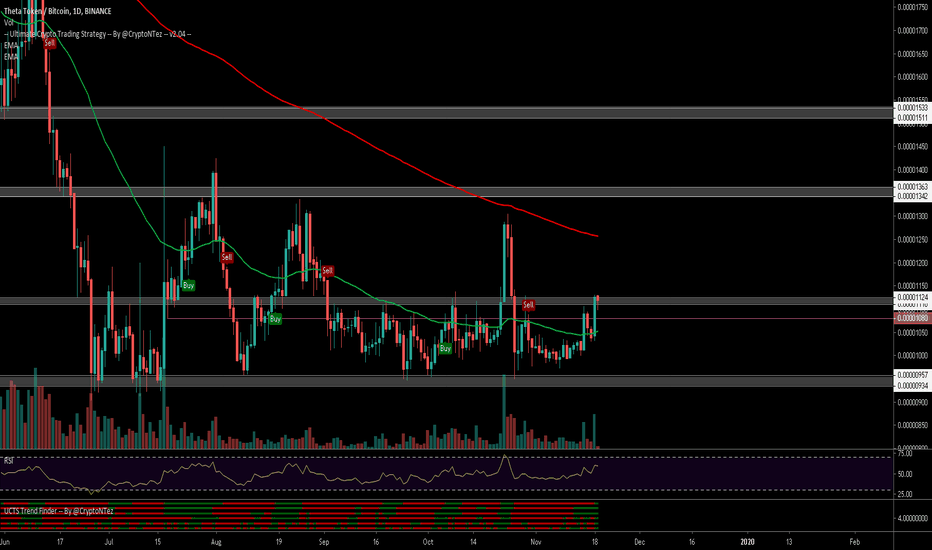Select the red horizontal line at 0.00001080
Viewport: 932px width, 550px height.
point(530,319)
